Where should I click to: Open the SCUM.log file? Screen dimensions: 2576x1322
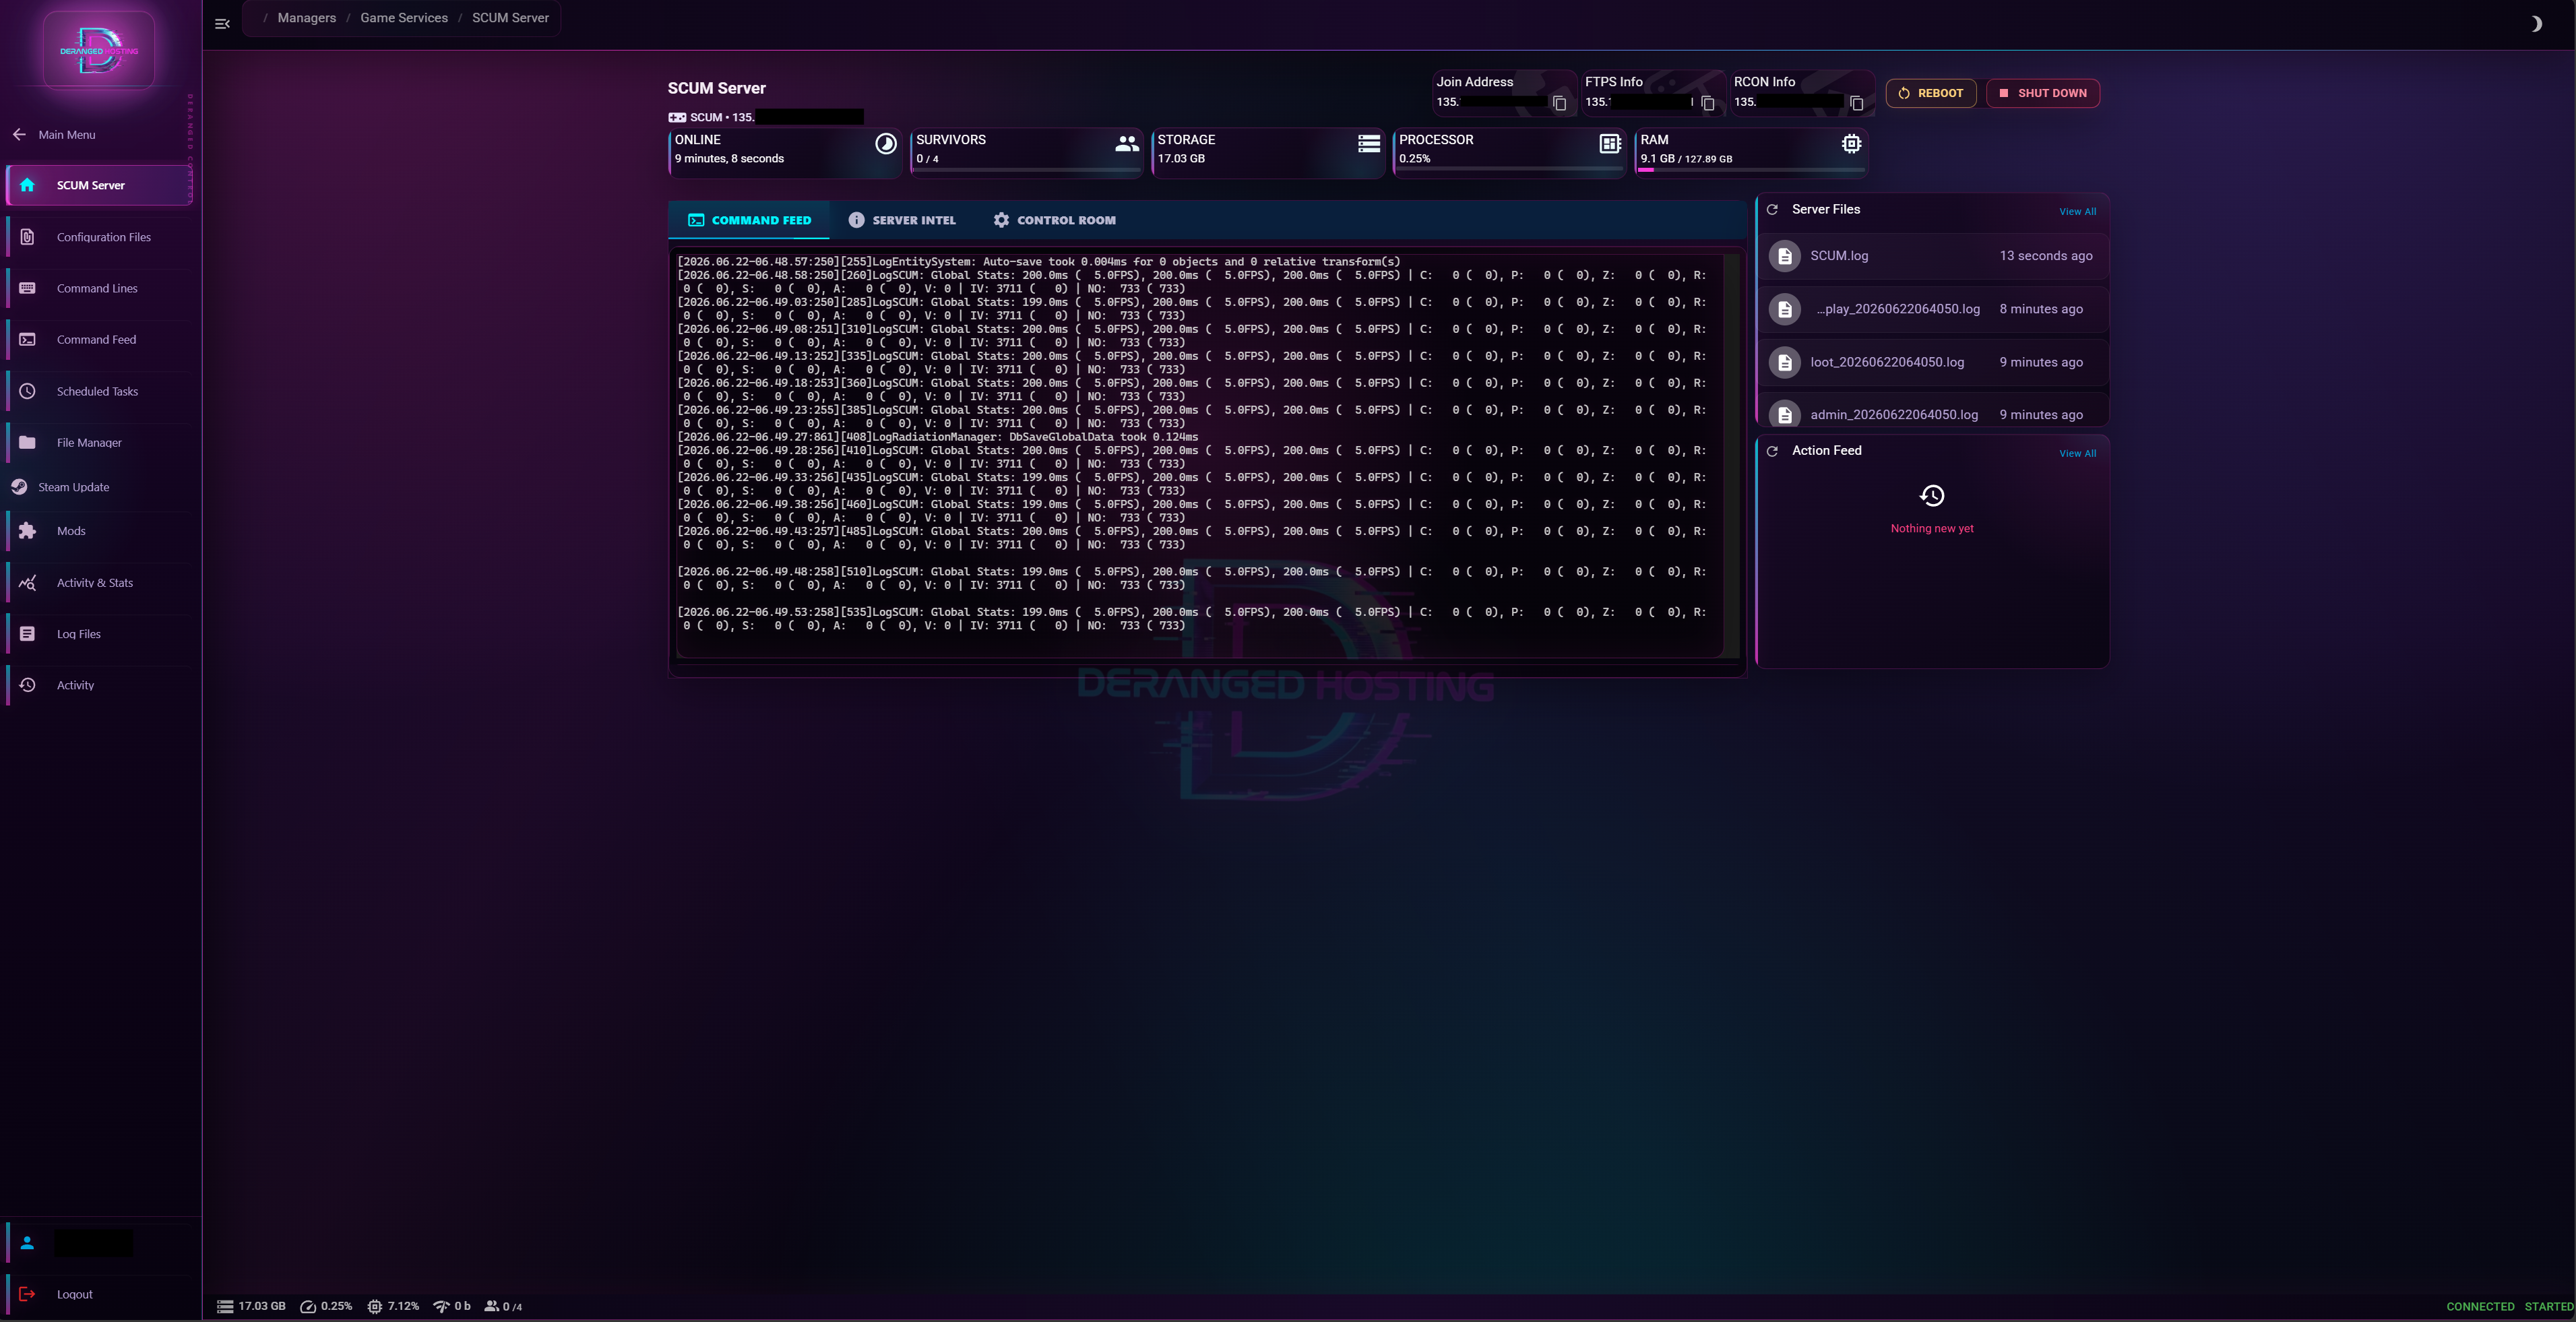1932,256
